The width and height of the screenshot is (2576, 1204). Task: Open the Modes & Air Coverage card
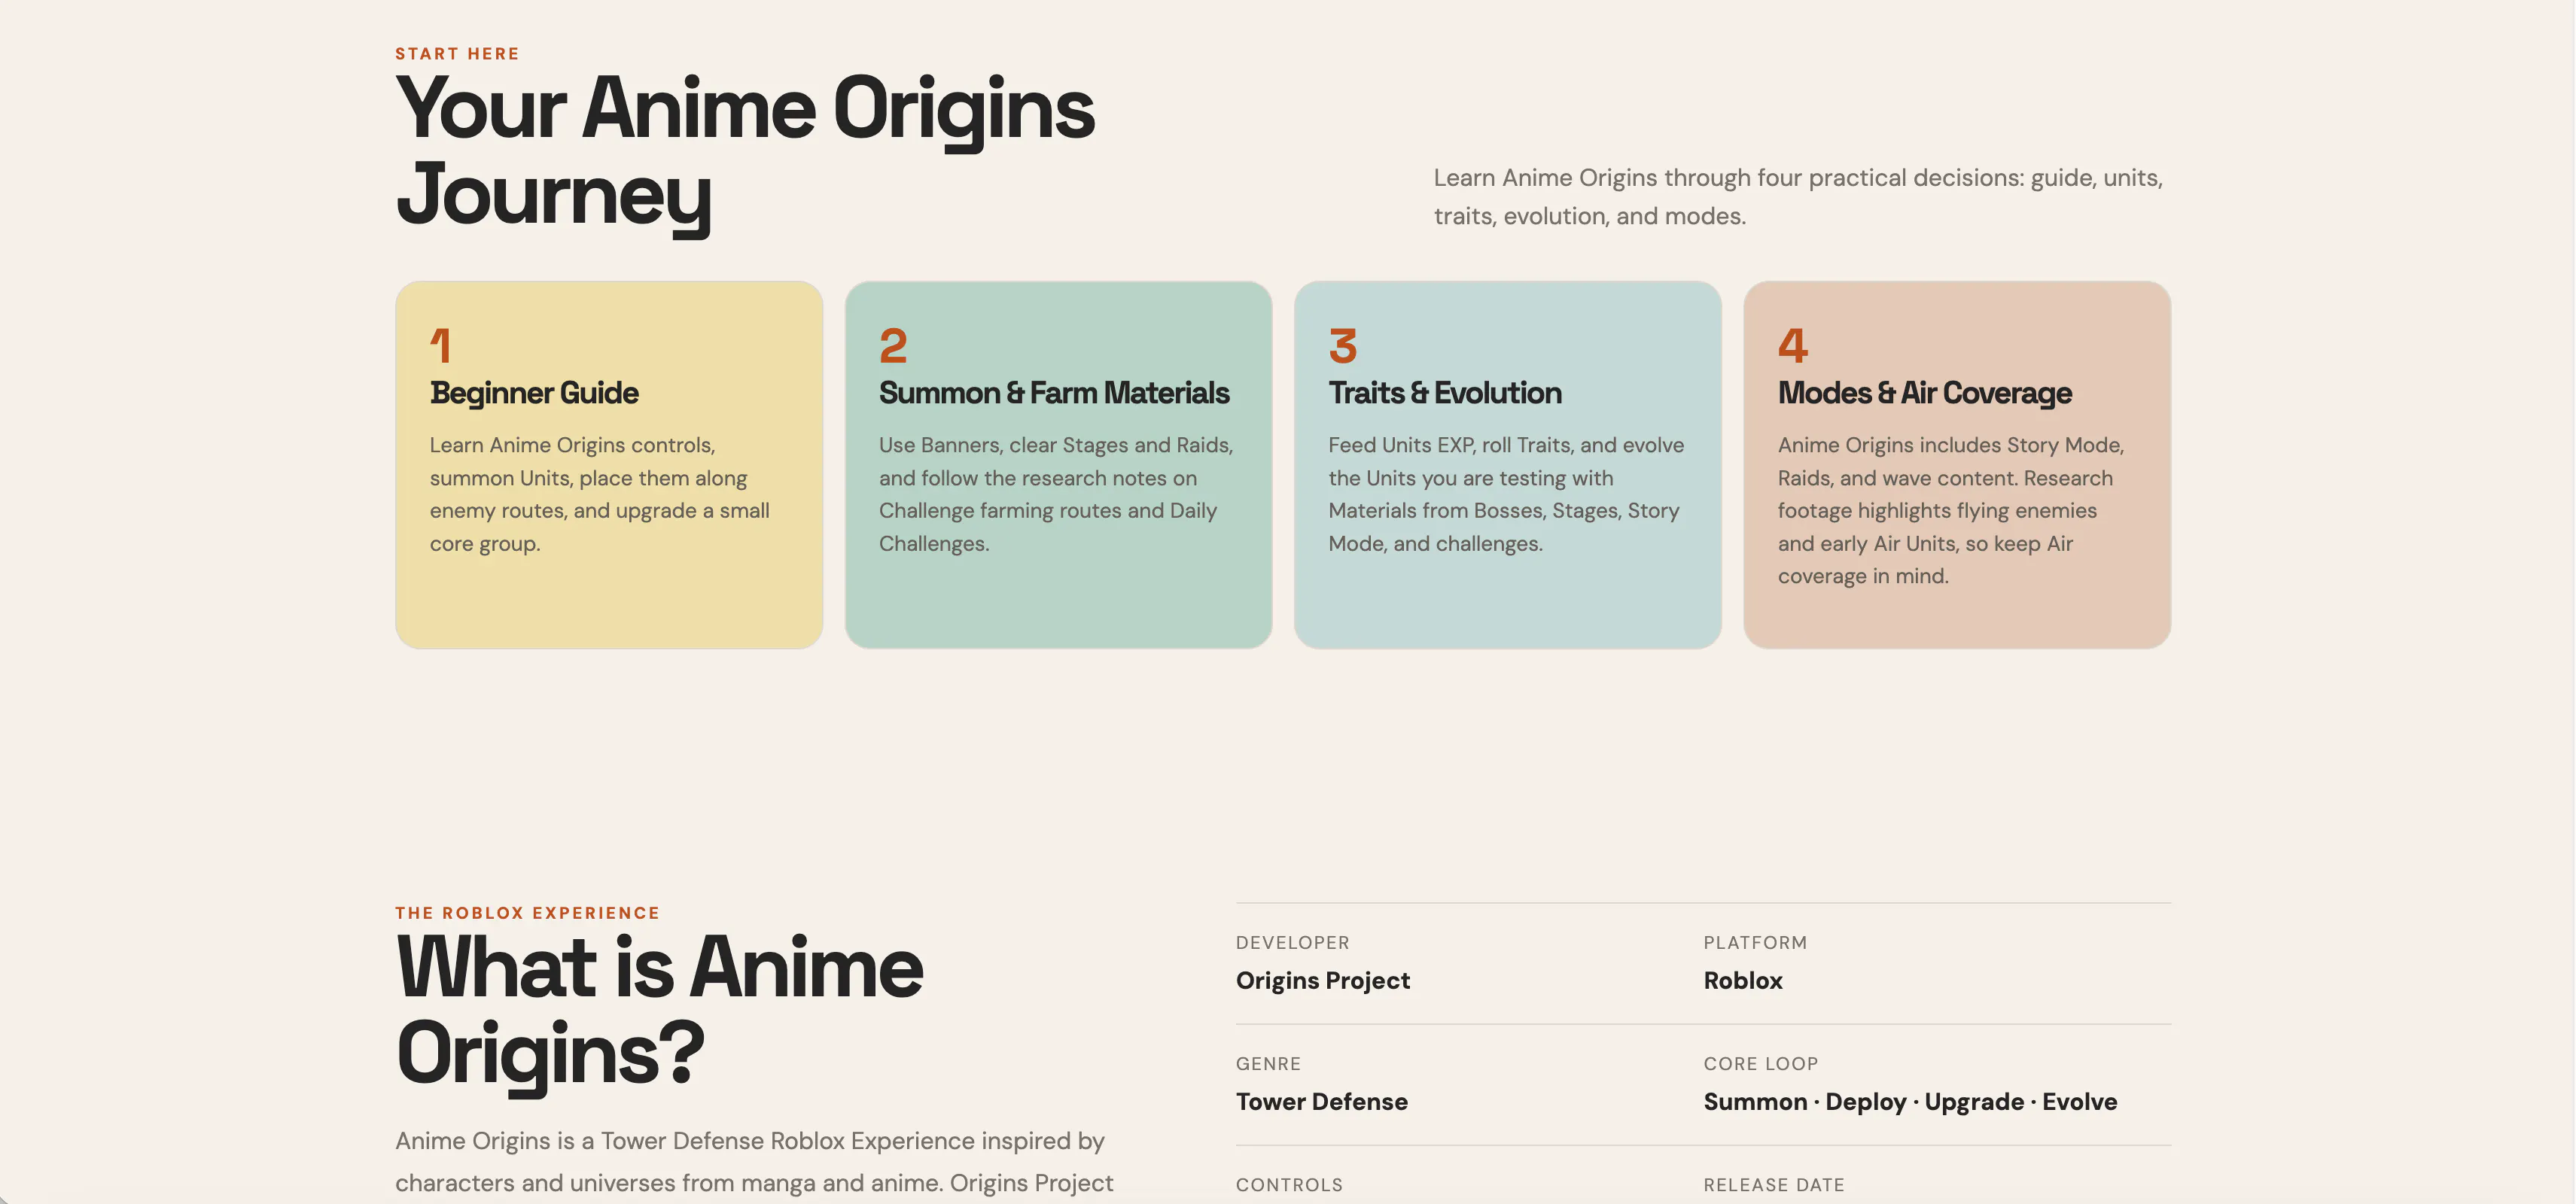[x=1957, y=465]
